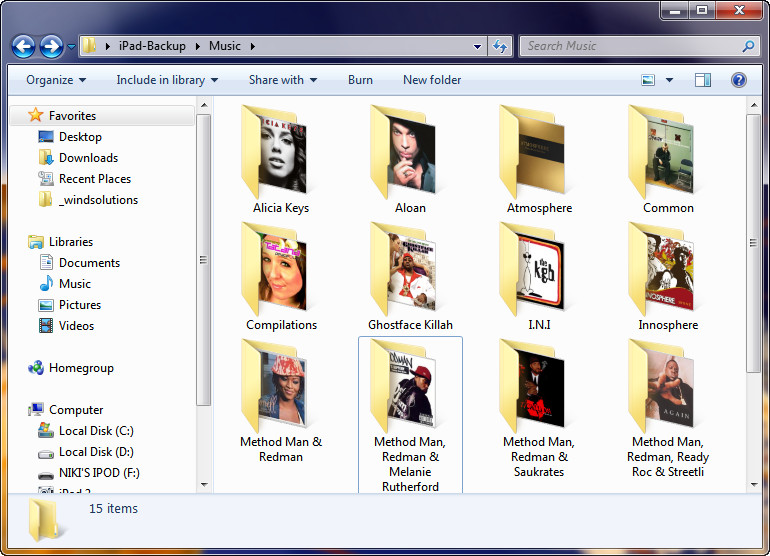Select the Ghostface Killah folder
The height and width of the screenshot is (556, 770).
[410, 277]
